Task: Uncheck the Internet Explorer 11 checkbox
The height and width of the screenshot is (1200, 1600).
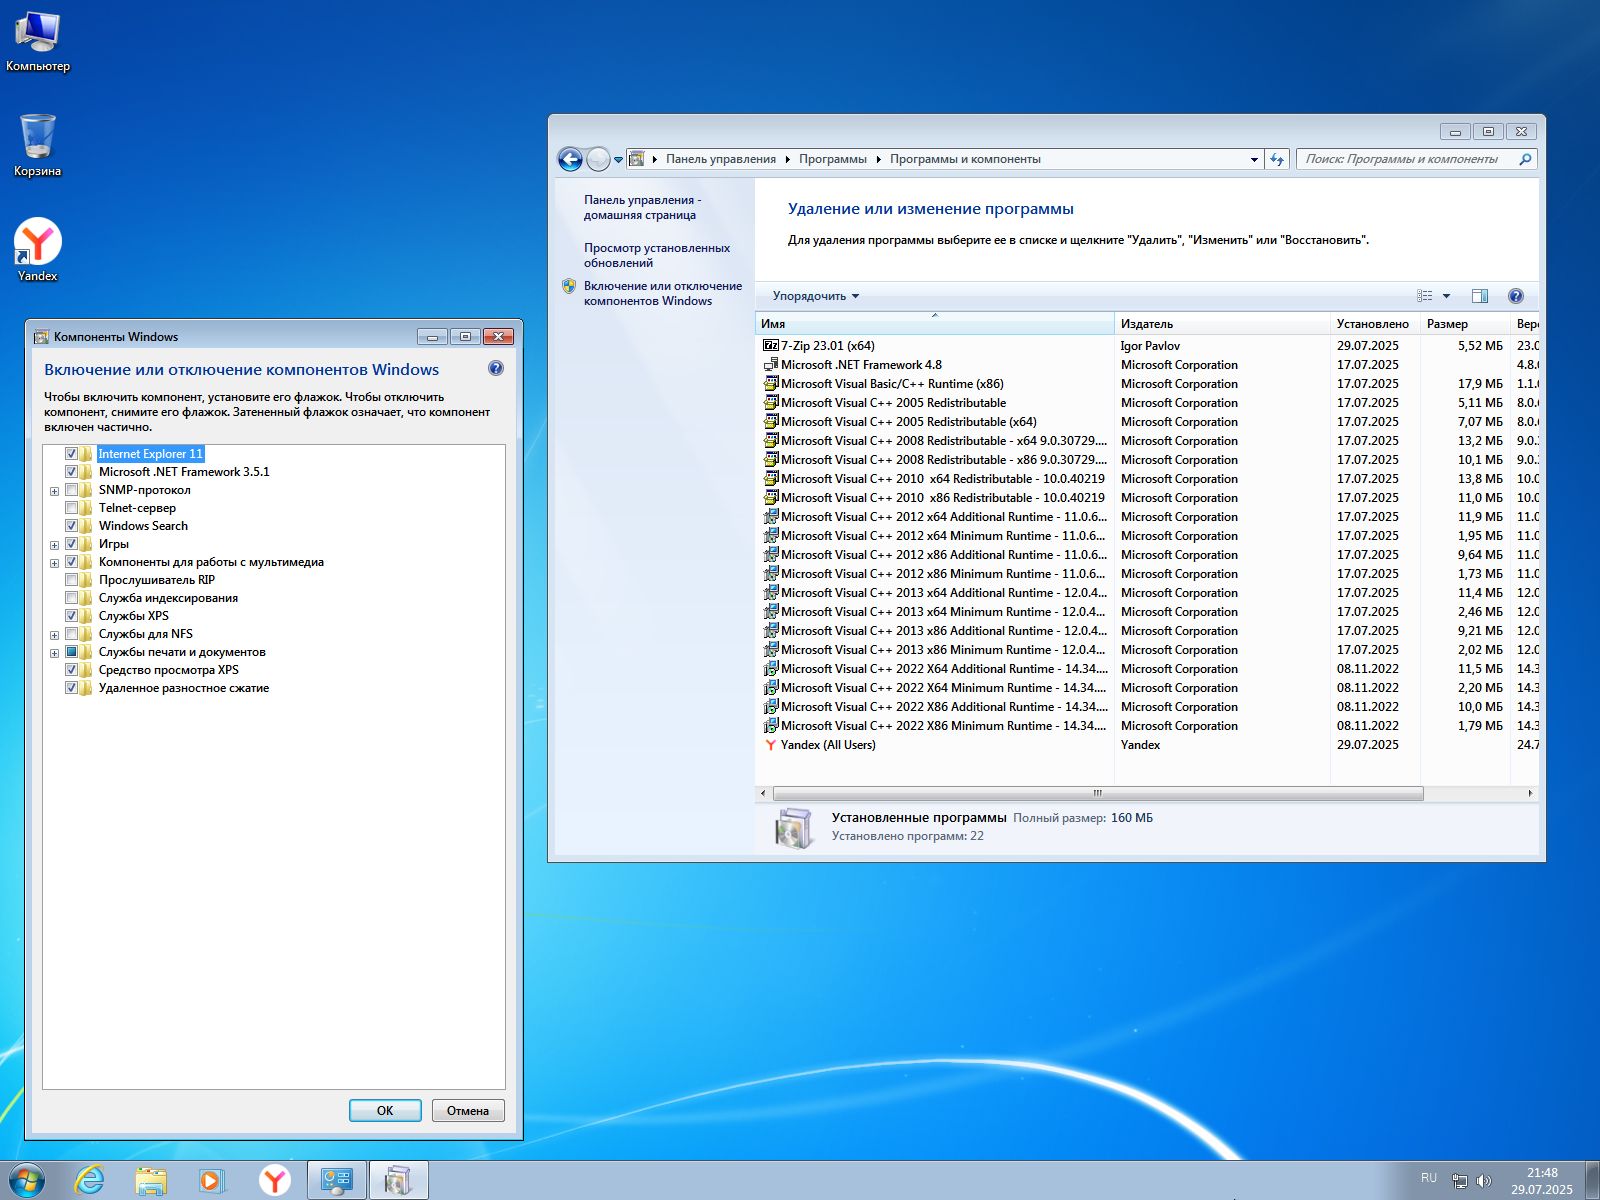Action: (x=71, y=454)
